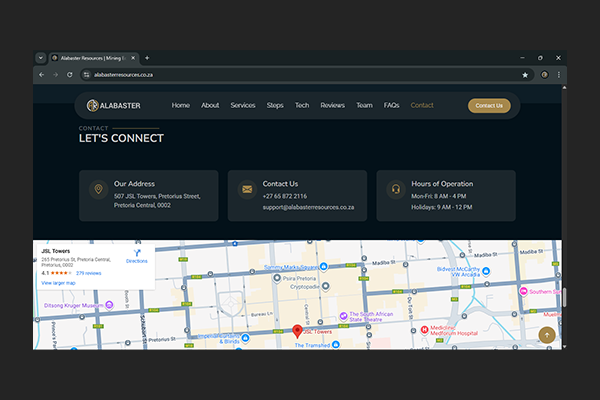Image resolution: width=600 pixels, height=400 pixels.
Task: Click the LET'S CONNECT heading
Action: tap(121, 138)
